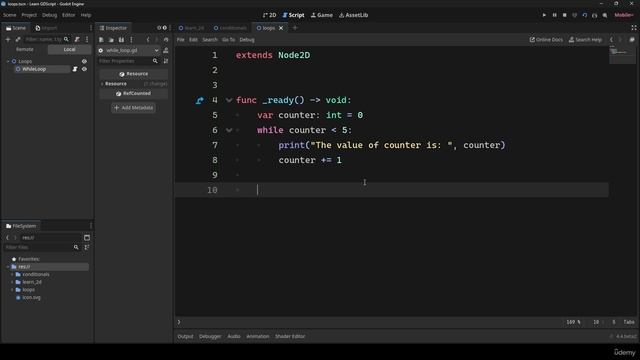Open Scene dock extra options menu
Viewport: 640px width, 360px height.
(87, 39)
